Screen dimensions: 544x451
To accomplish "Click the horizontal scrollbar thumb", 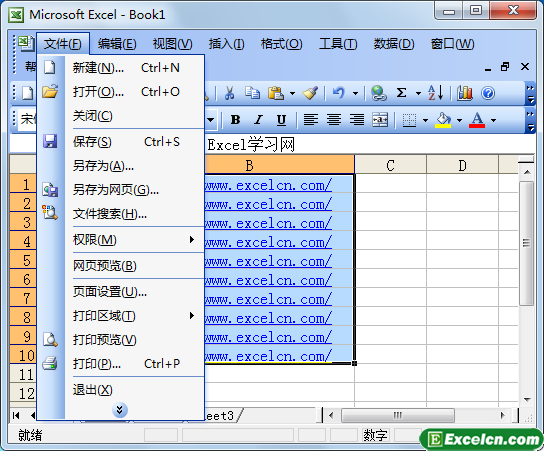I will [x=398, y=415].
